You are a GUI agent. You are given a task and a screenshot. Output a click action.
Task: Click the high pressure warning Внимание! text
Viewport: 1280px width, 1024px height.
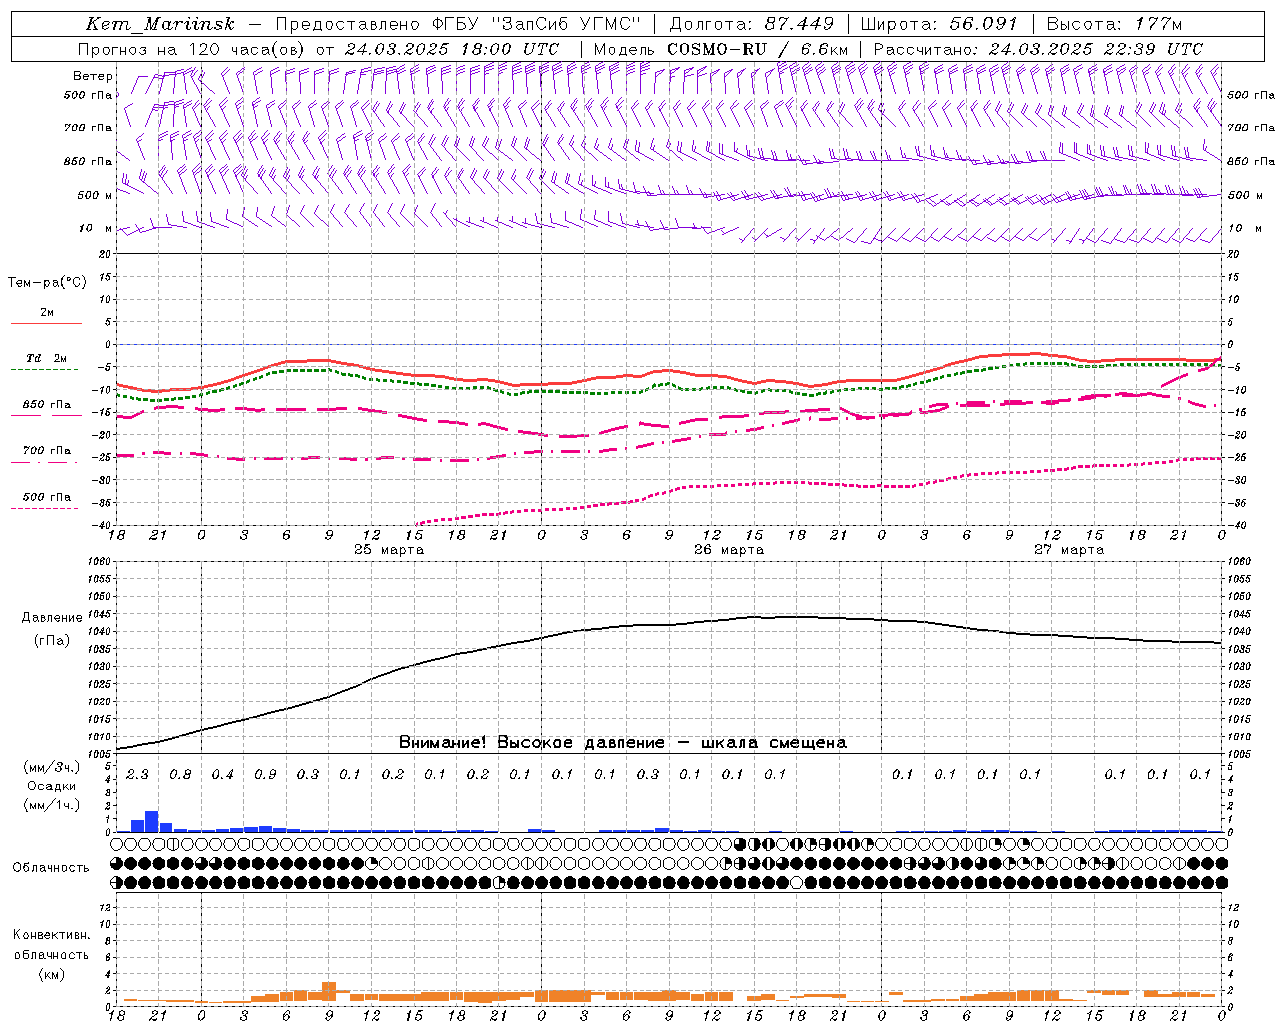click(x=623, y=743)
